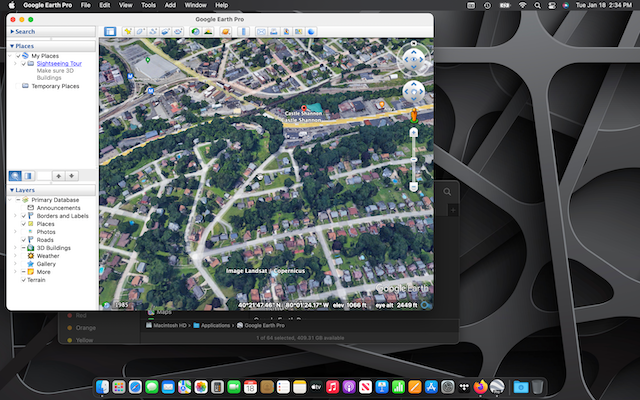The image size is (640, 400).
Task: Select the Temporary Places folder
Action: pyautogui.click(x=55, y=86)
